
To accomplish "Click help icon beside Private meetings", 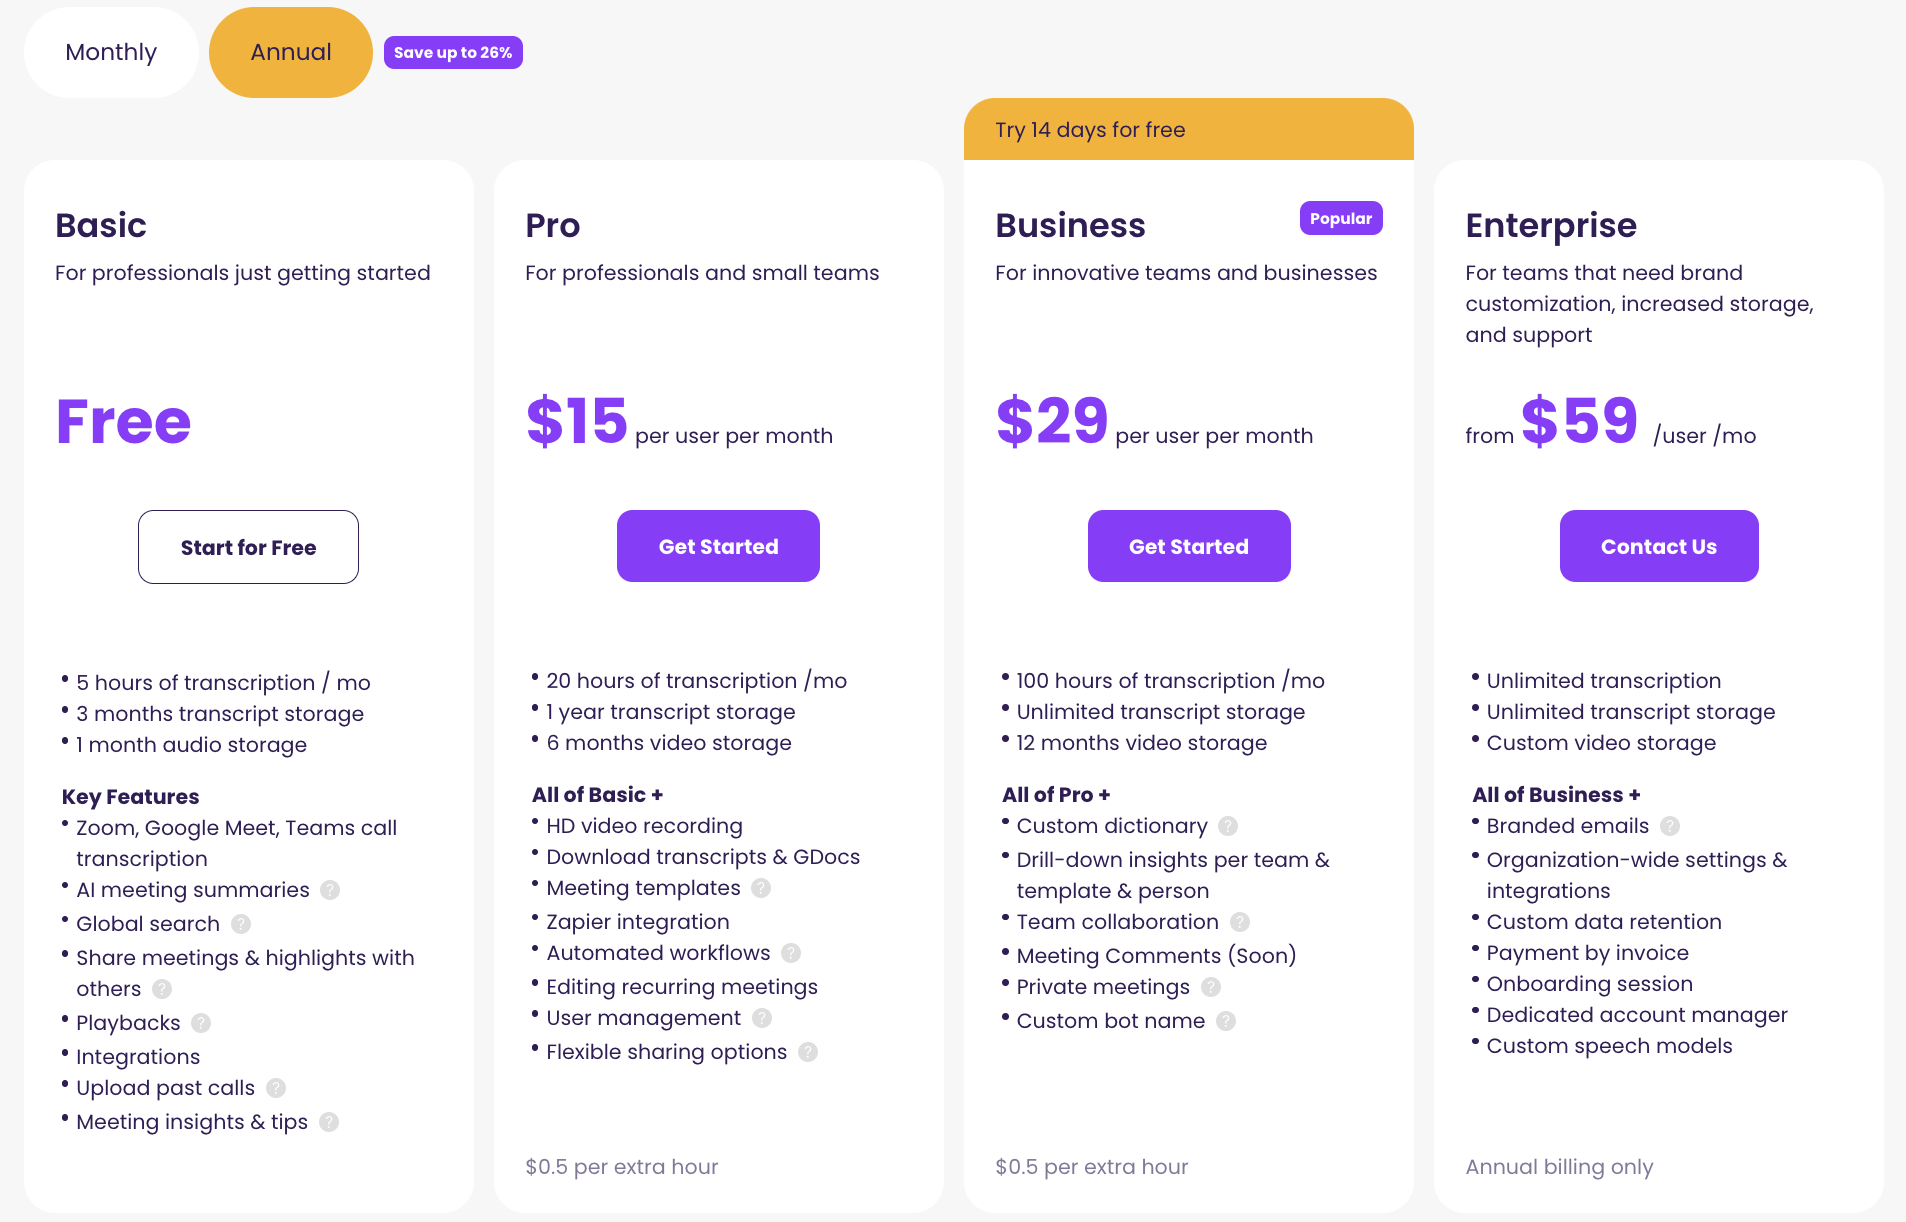I will point(1211,987).
